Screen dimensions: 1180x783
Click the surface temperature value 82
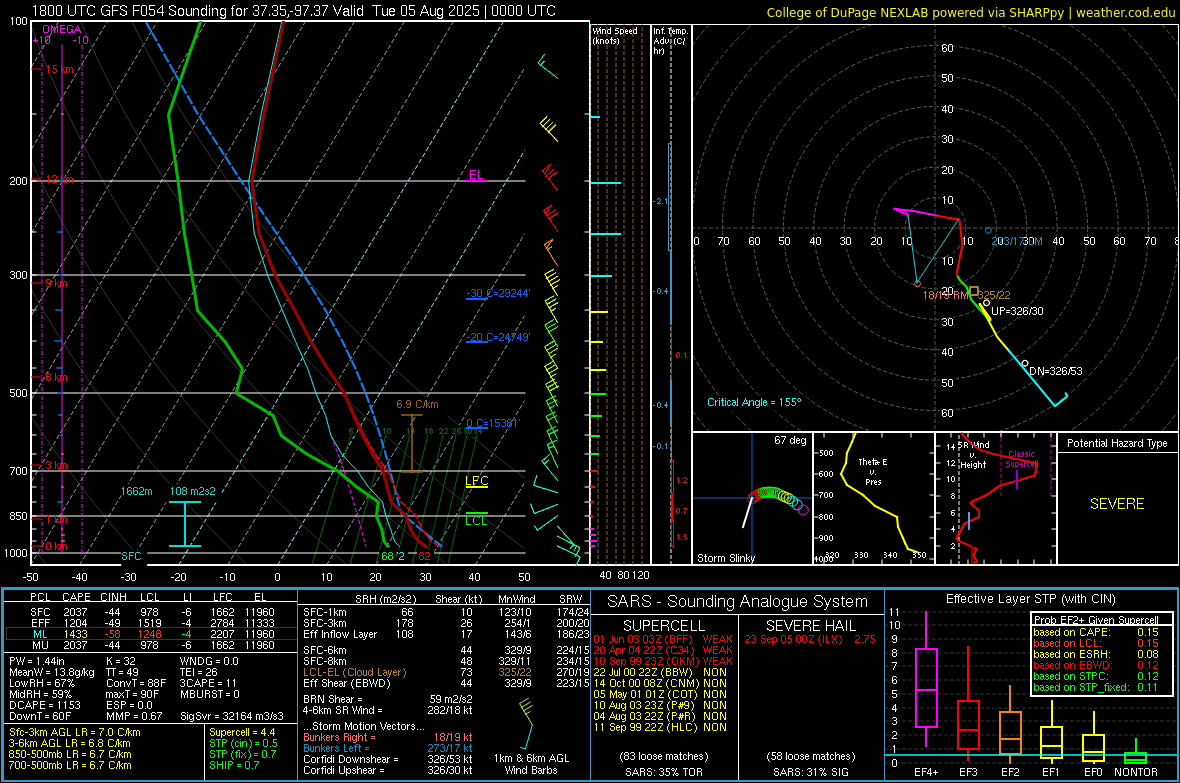coord(424,556)
